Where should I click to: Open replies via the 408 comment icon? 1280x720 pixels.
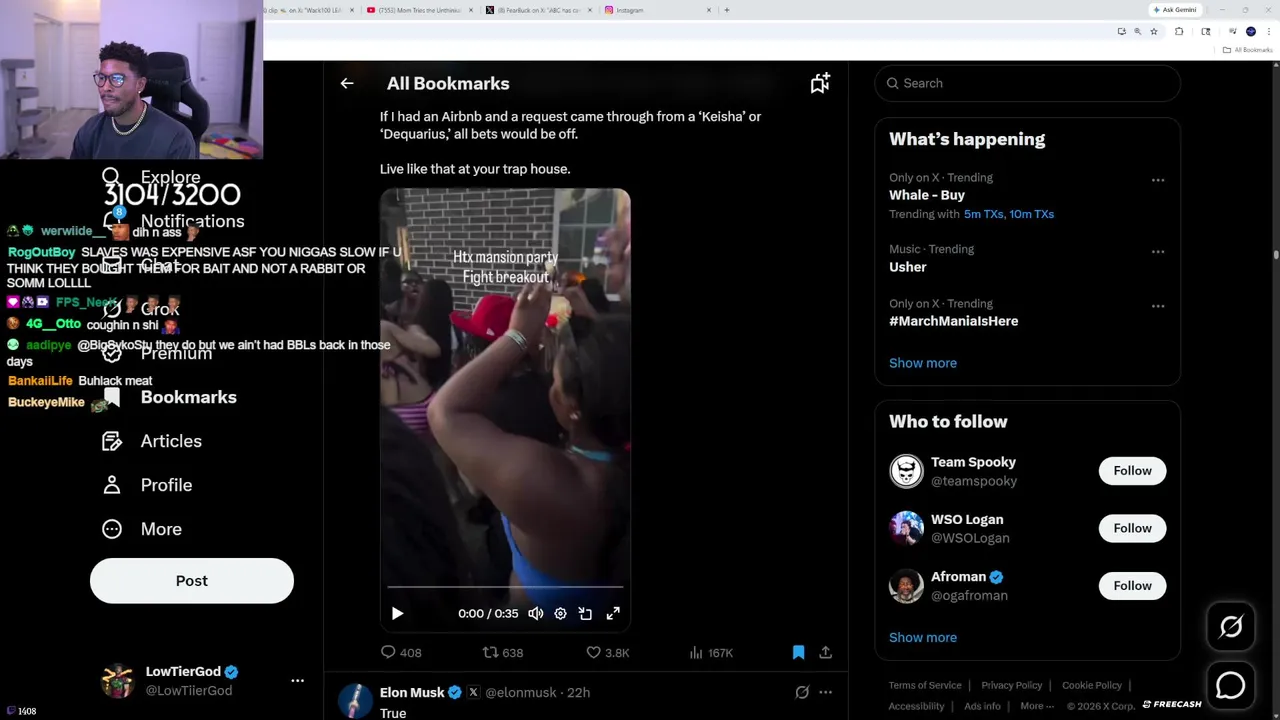pos(401,652)
